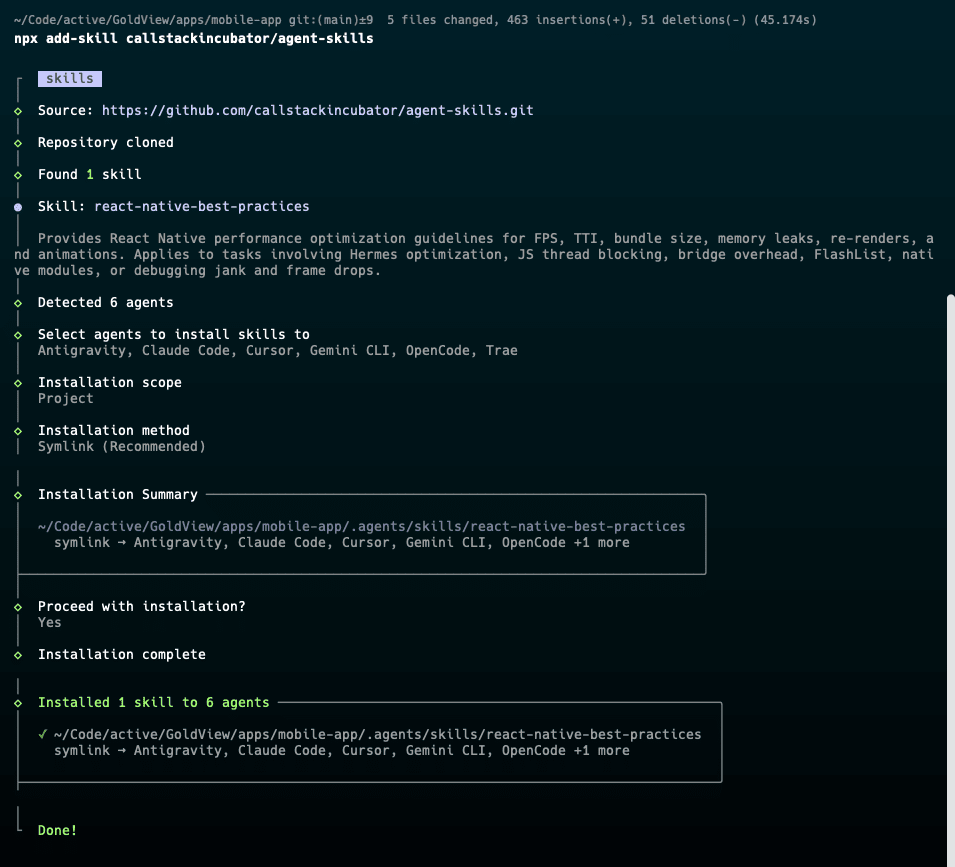Click the diamond beside Proceed with installation
Viewport: 955px width, 867px height.
coord(18,607)
